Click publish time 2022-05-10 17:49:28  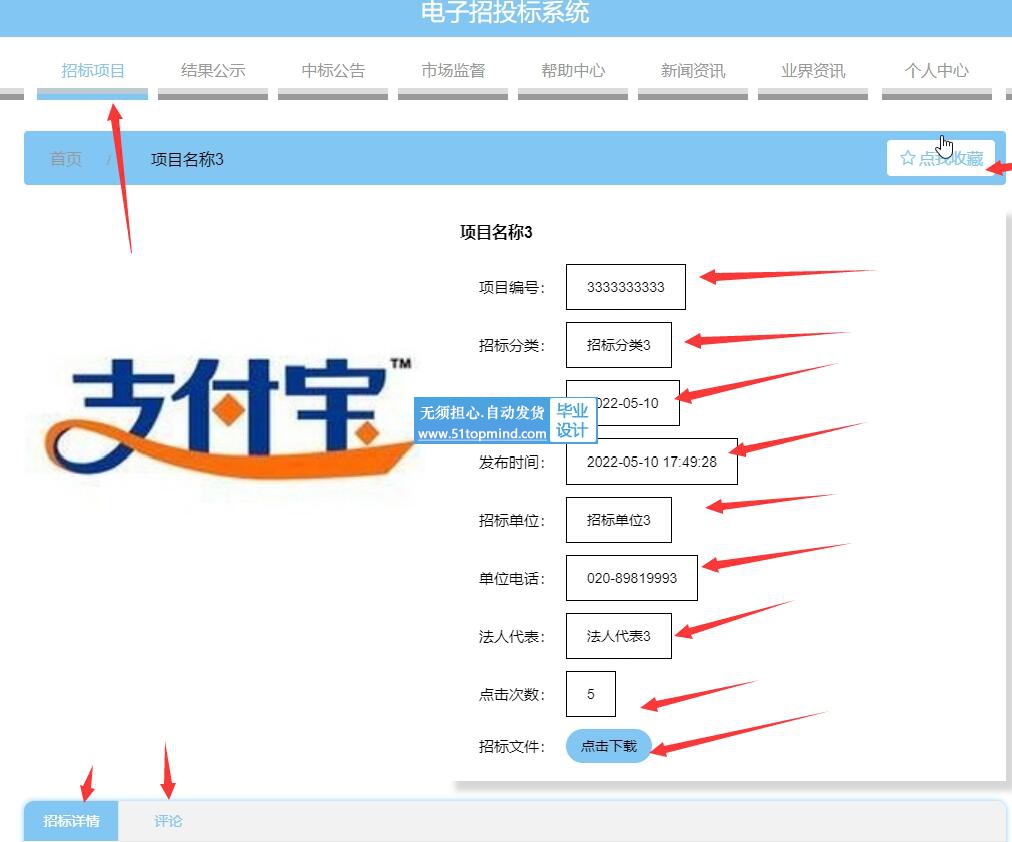[652, 462]
